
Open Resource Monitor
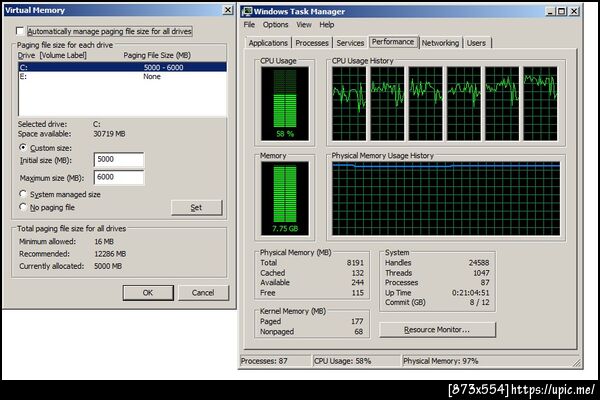[437, 330]
